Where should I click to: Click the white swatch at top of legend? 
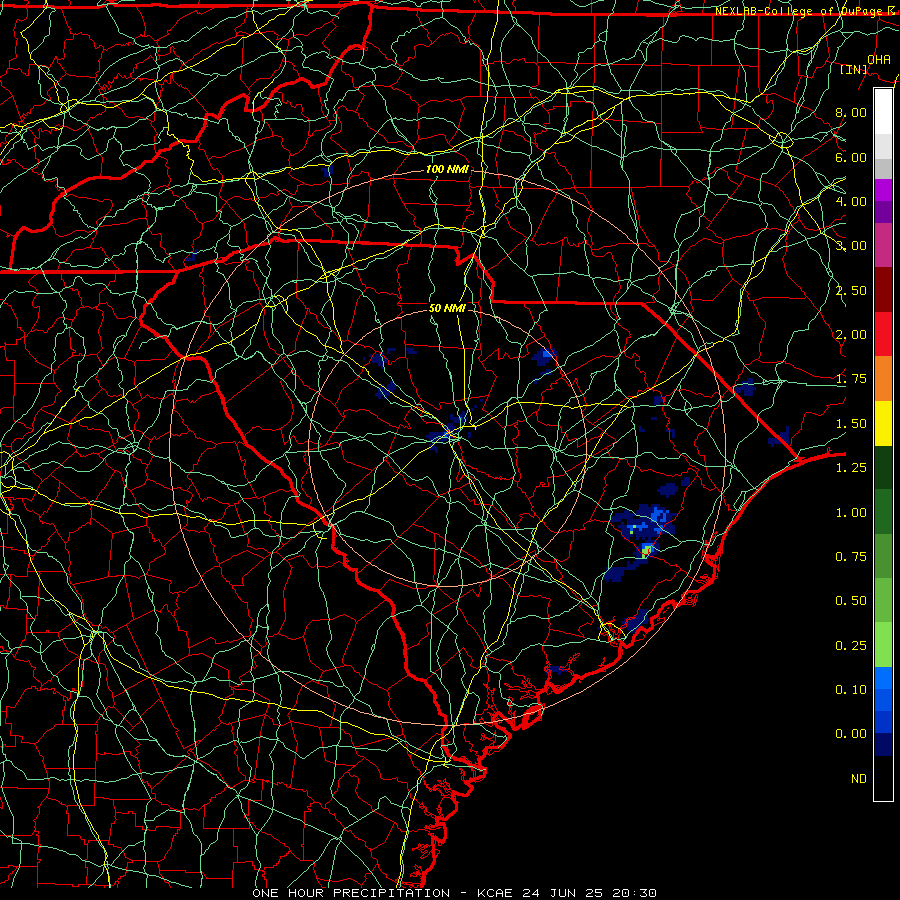(x=883, y=112)
